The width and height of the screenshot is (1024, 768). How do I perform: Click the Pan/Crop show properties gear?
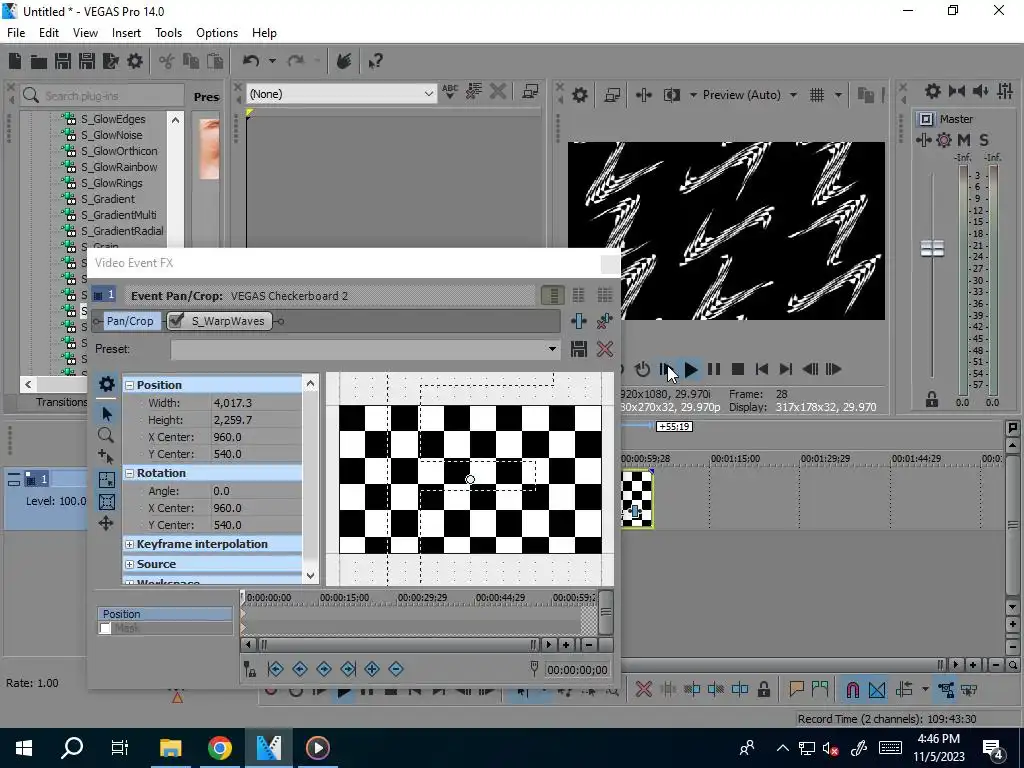(106, 384)
